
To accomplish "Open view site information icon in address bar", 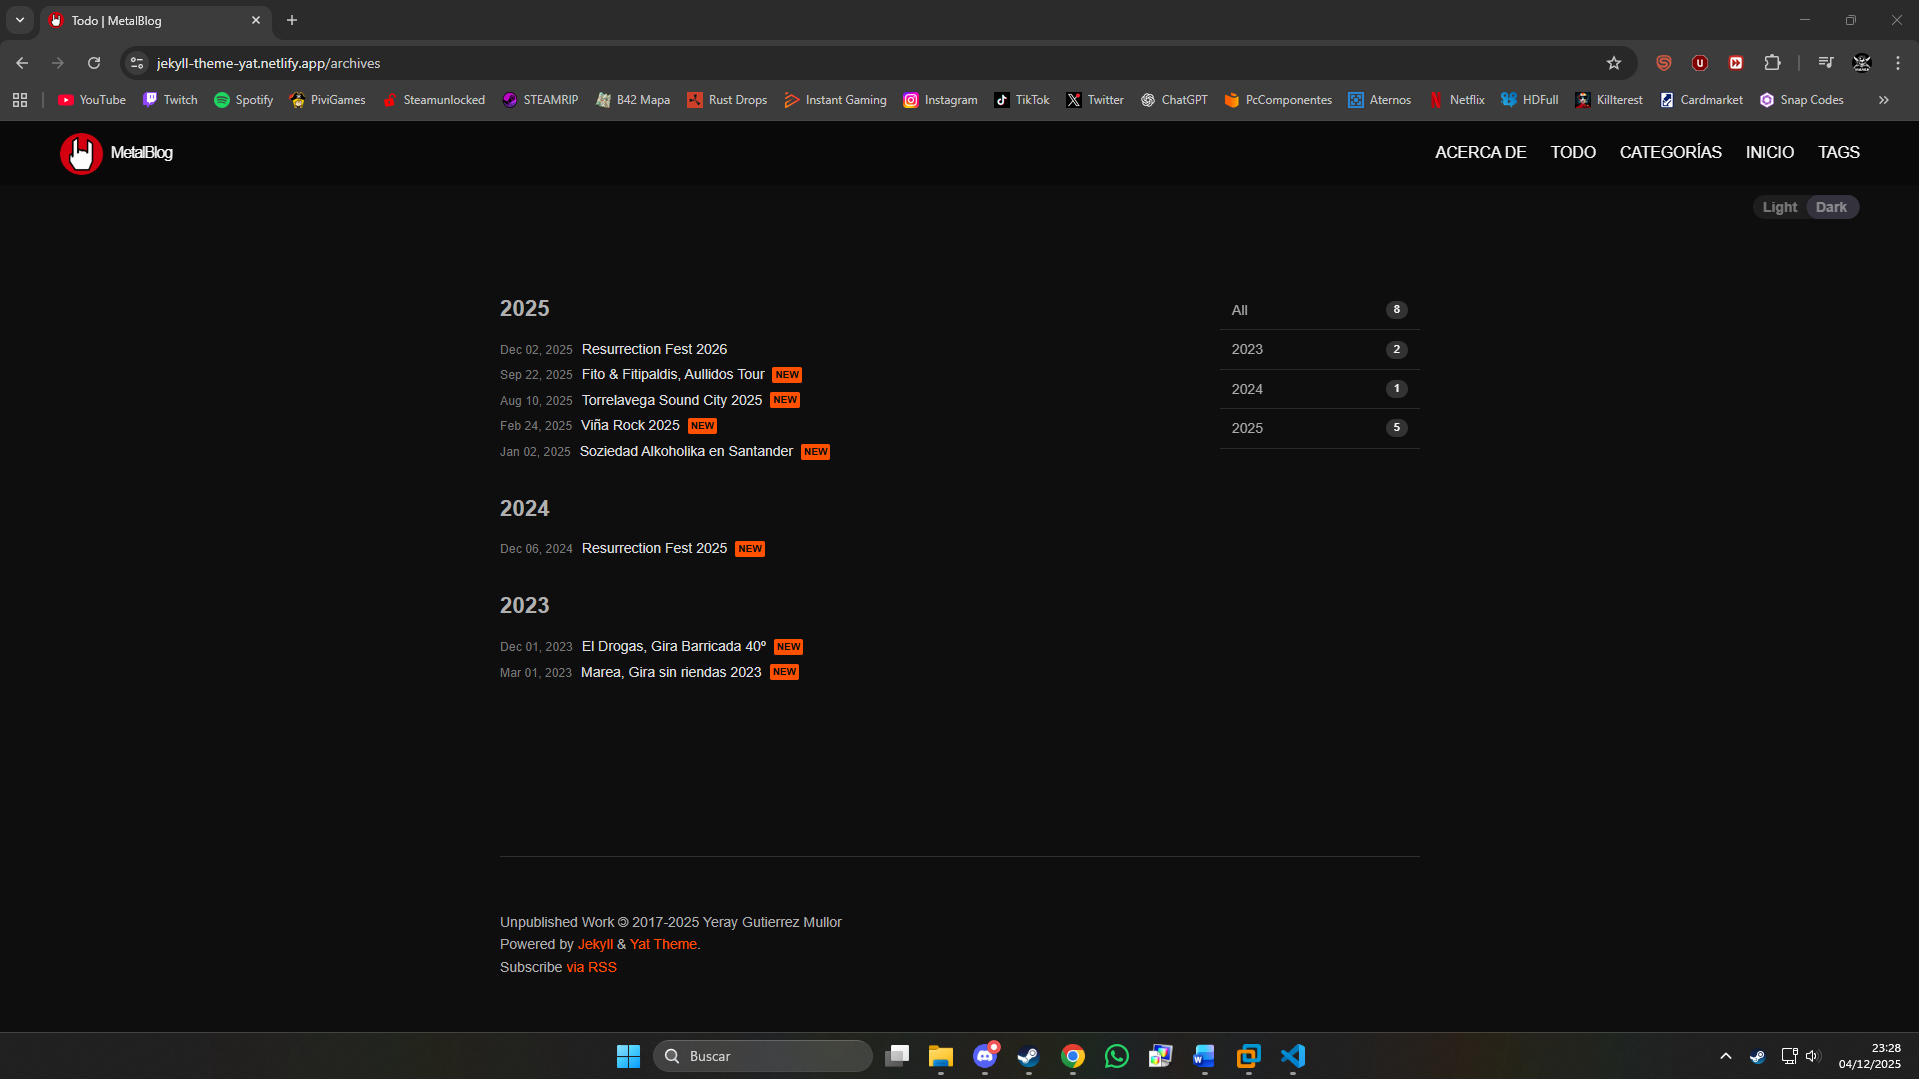I will [x=138, y=63].
